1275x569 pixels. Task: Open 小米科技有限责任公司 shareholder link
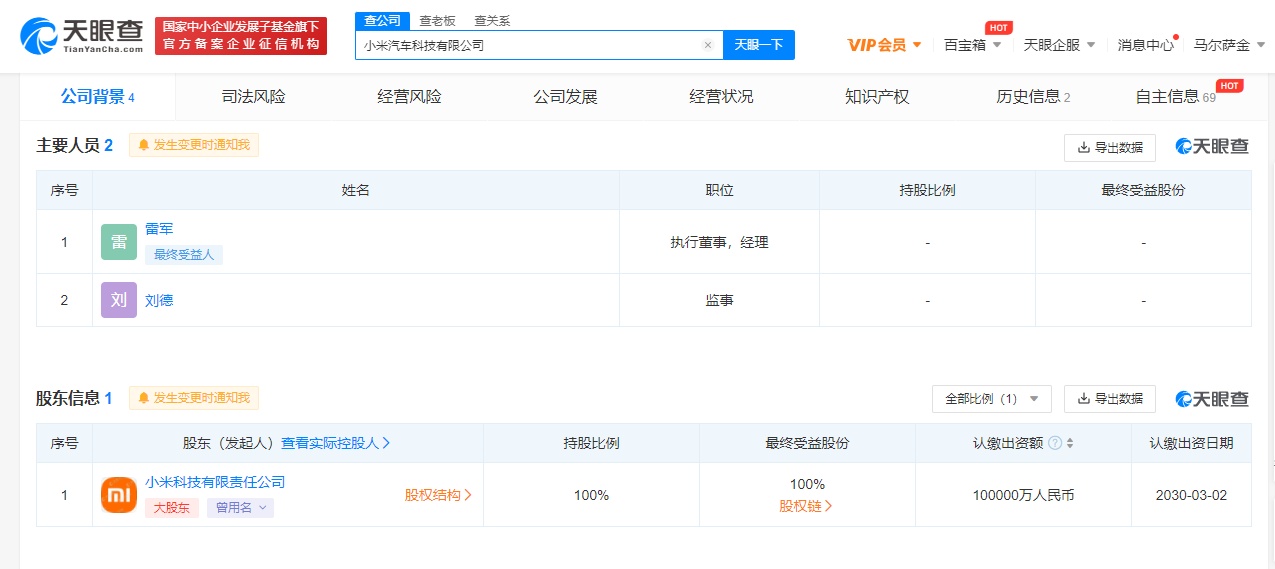pos(215,482)
